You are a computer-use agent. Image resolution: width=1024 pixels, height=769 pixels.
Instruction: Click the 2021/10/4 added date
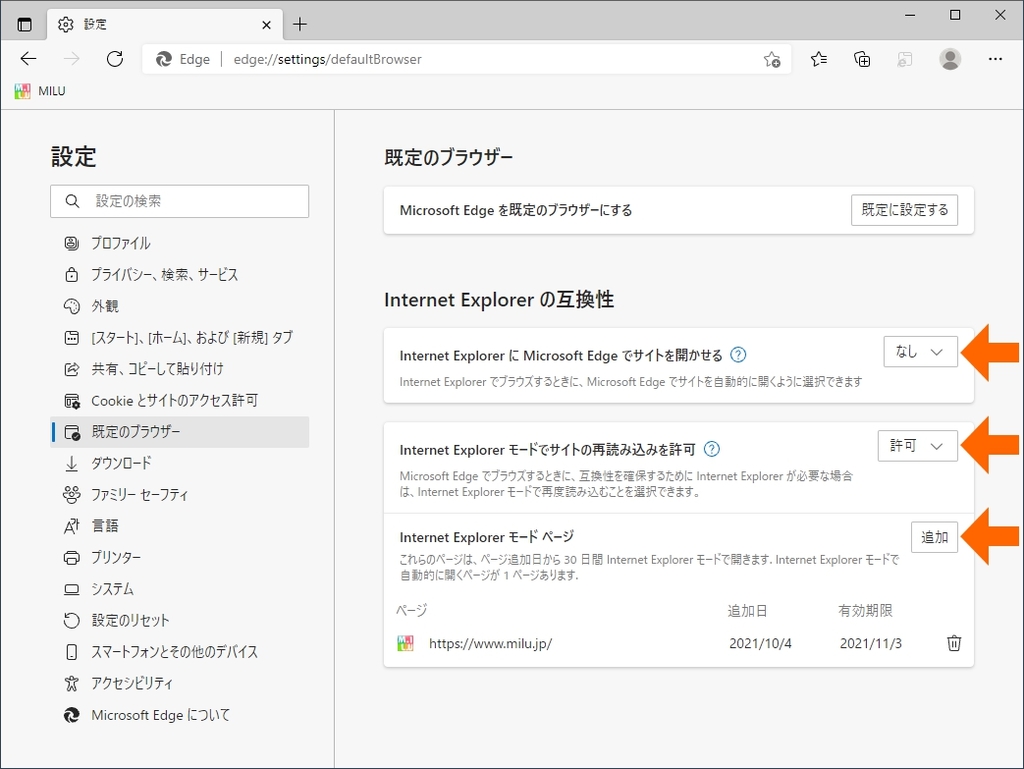pyautogui.click(x=760, y=644)
